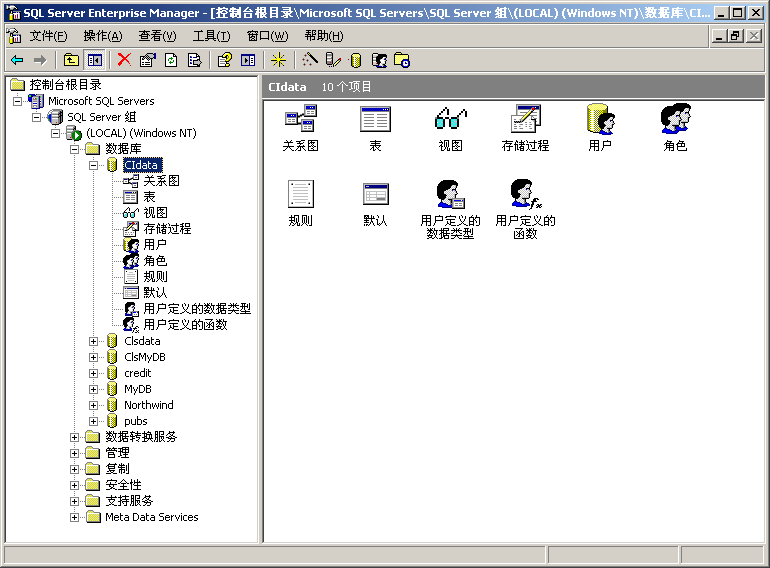
Task: Toggle the Show/Hide Console Tree button
Action: point(95,60)
